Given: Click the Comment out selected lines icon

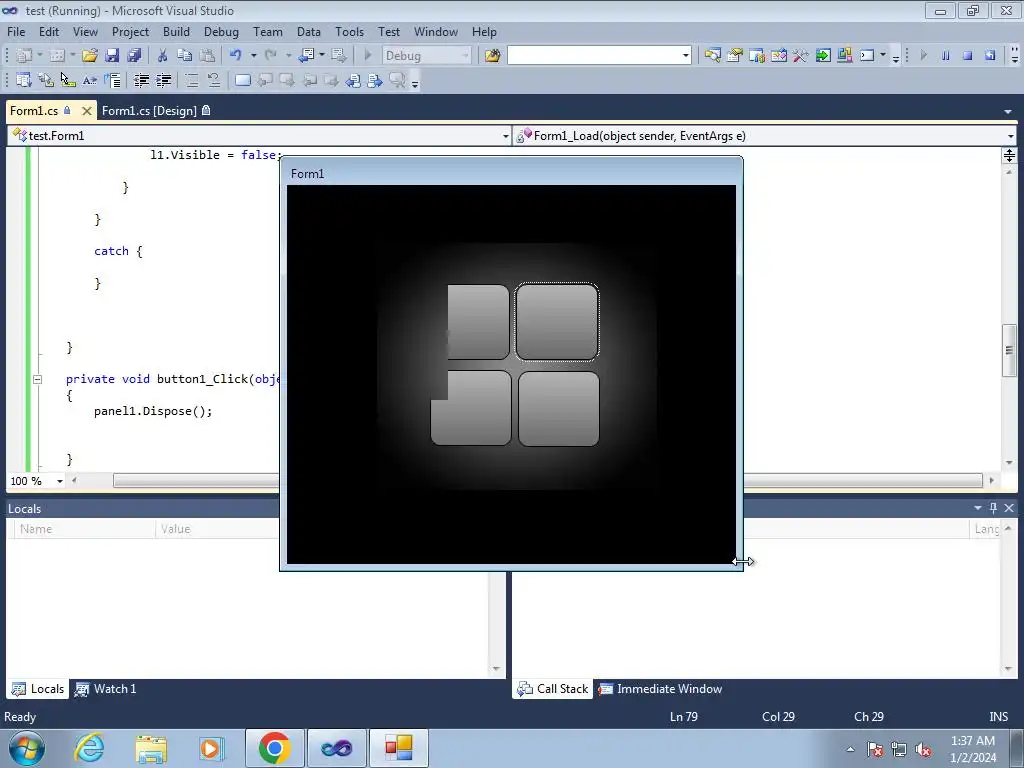Looking at the screenshot, I should click(191, 80).
